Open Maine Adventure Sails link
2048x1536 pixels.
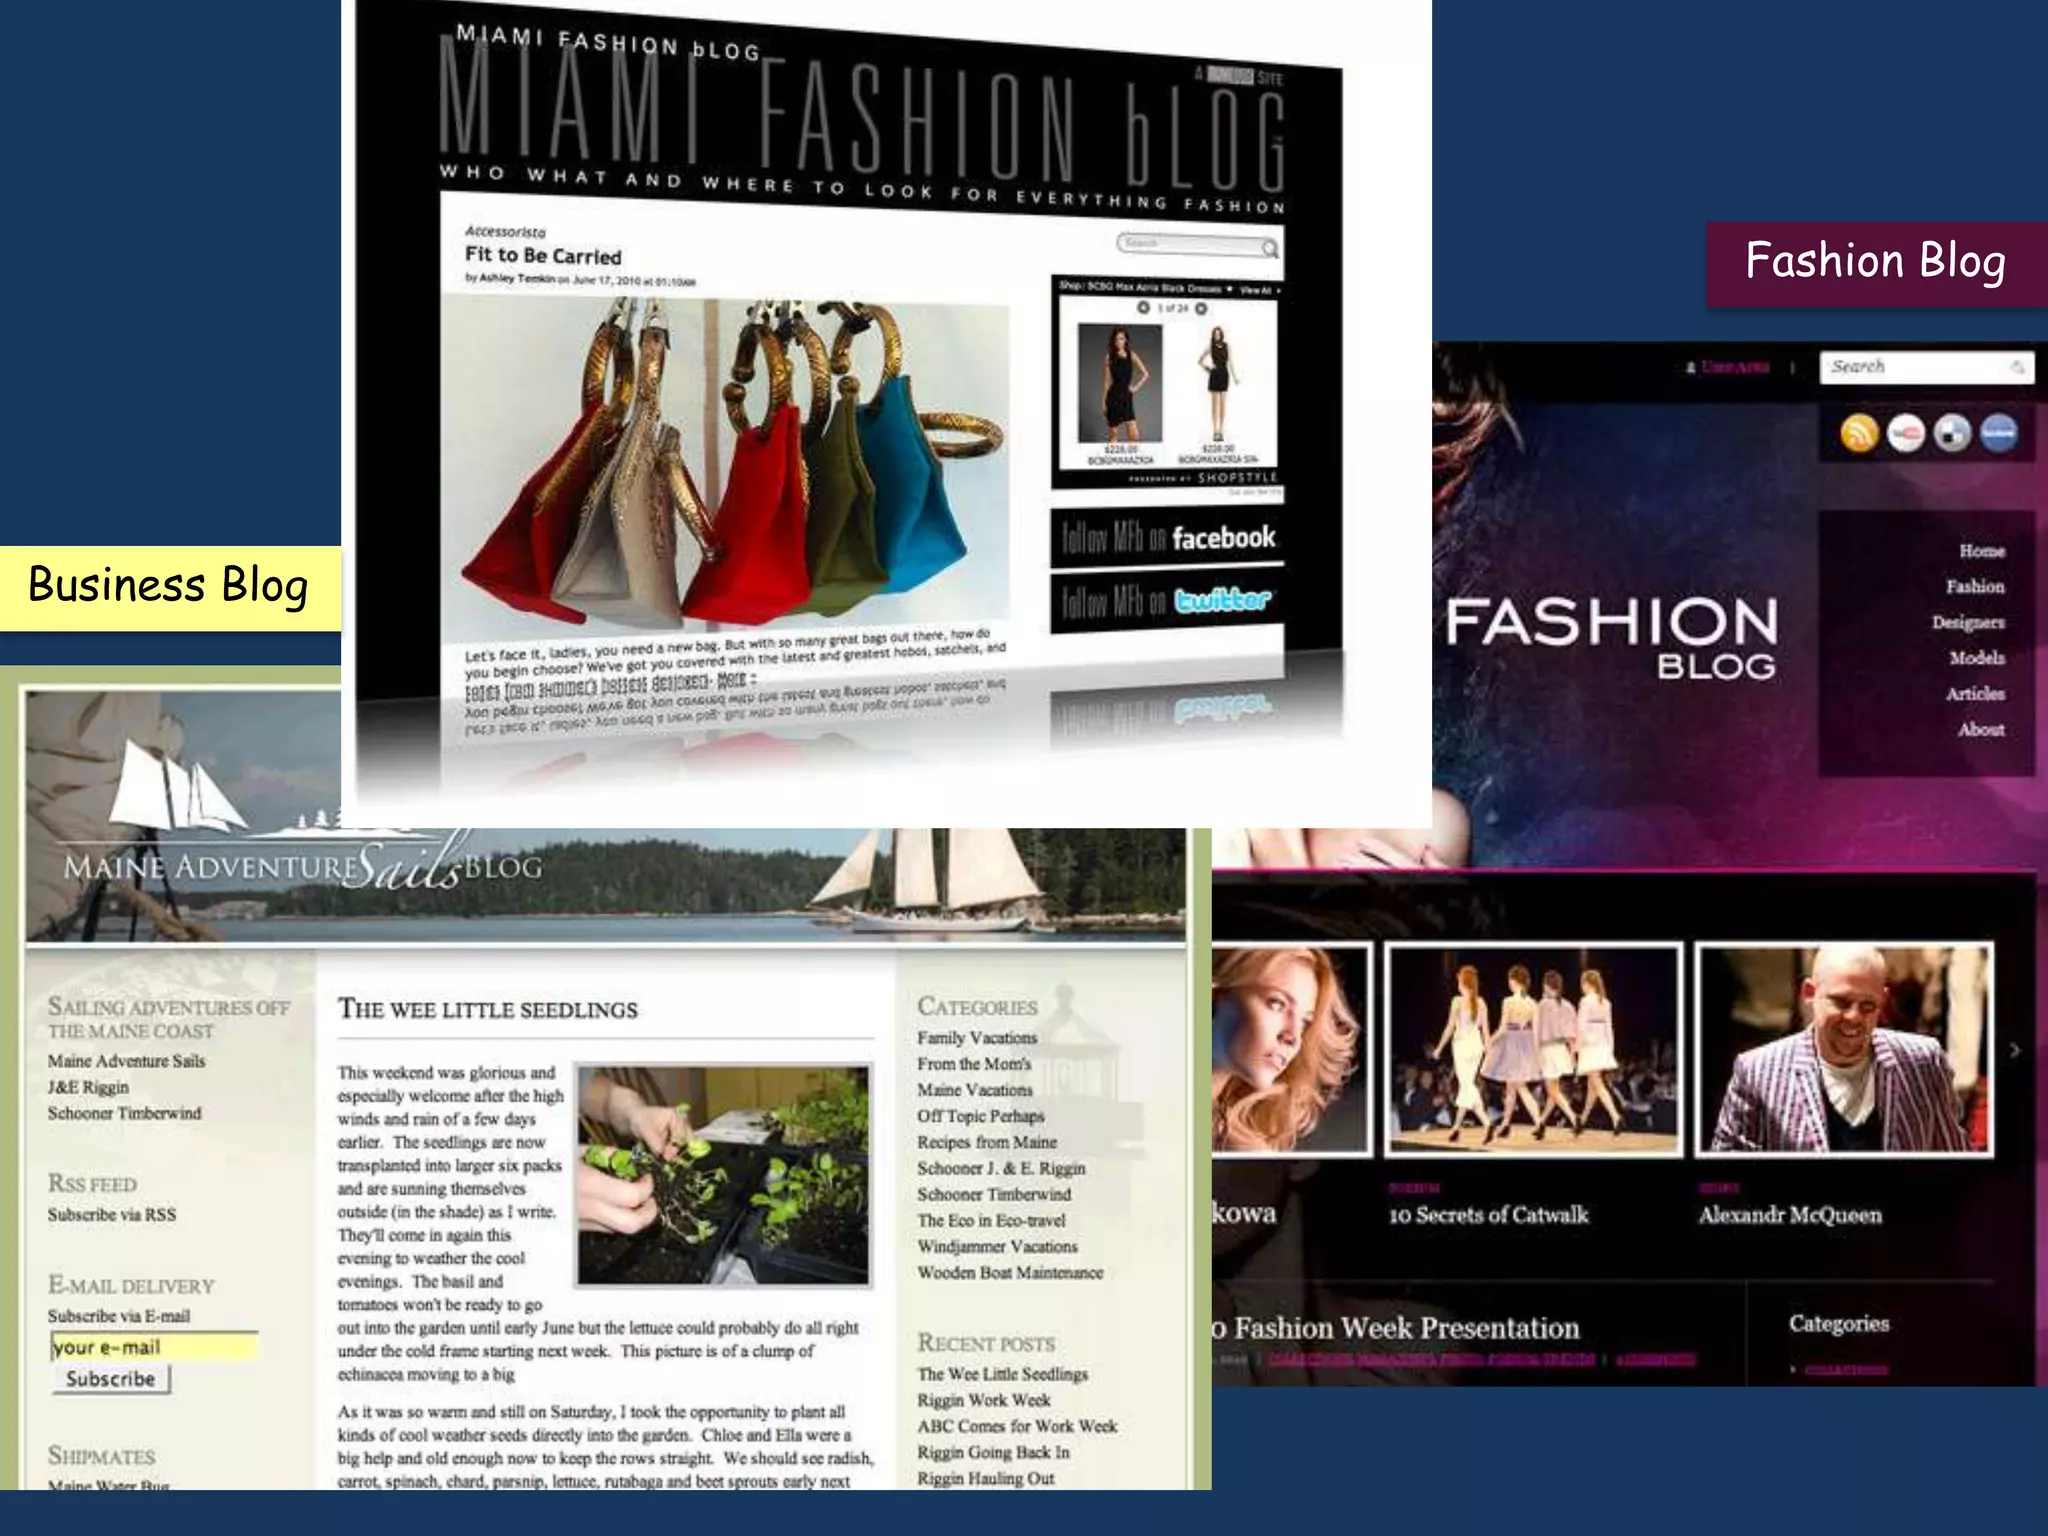(x=126, y=1061)
